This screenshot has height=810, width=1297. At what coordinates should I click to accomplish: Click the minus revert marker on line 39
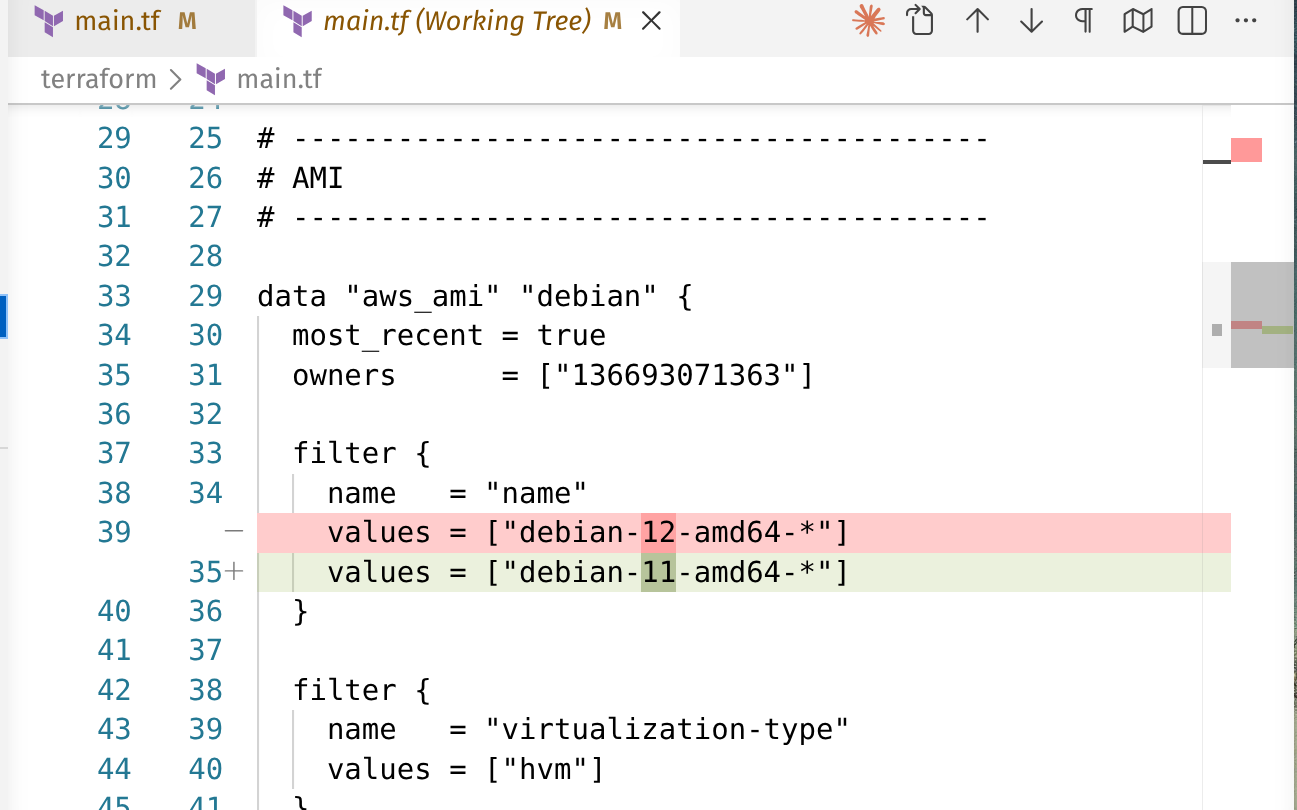(x=234, y=532)
